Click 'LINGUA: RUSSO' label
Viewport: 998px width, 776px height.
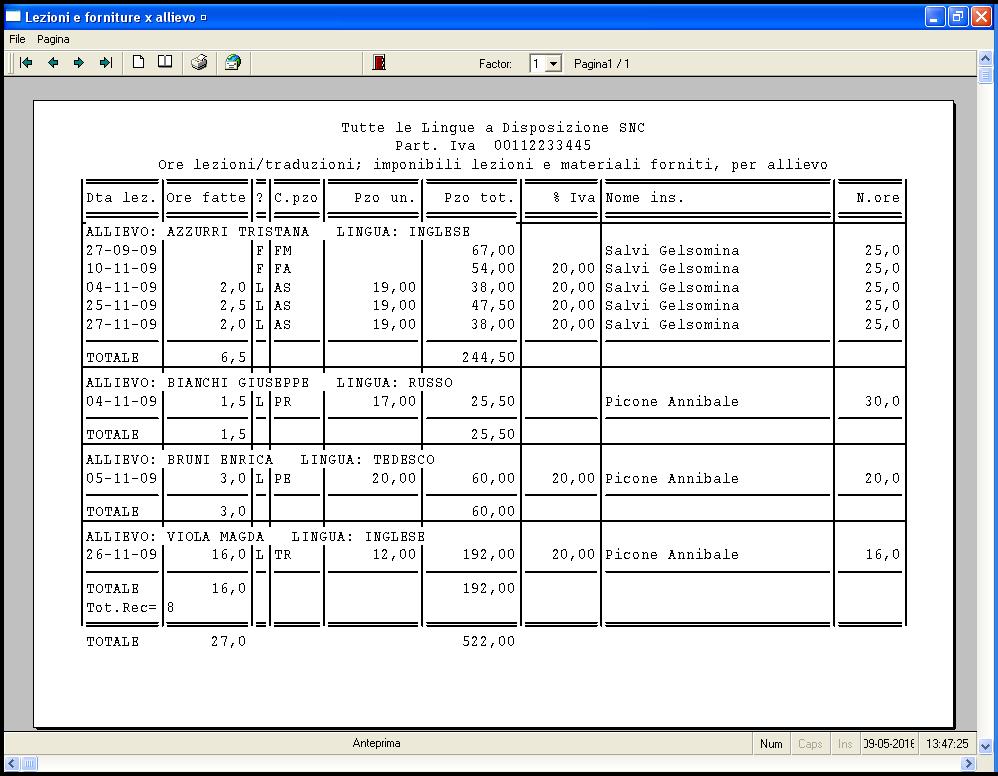point(394,383)
